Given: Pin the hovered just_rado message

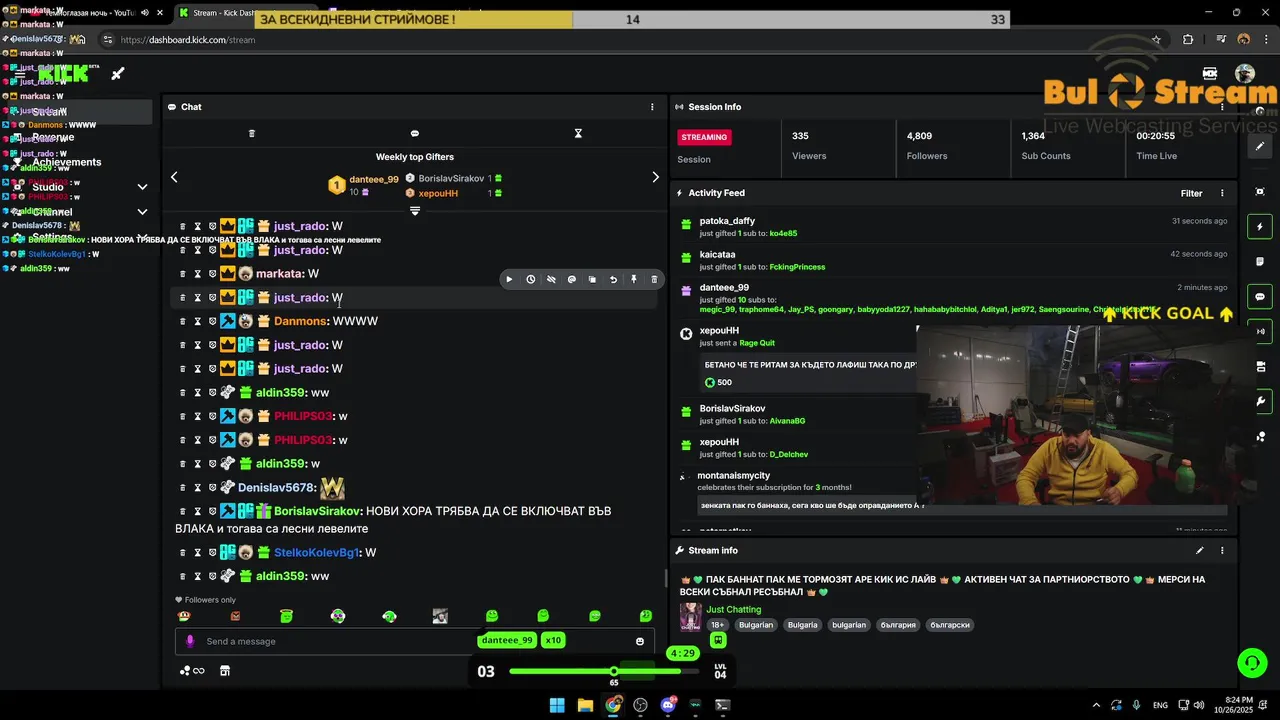Looking at the screenshot, I should pyautogui.click(x=634, y=280).
